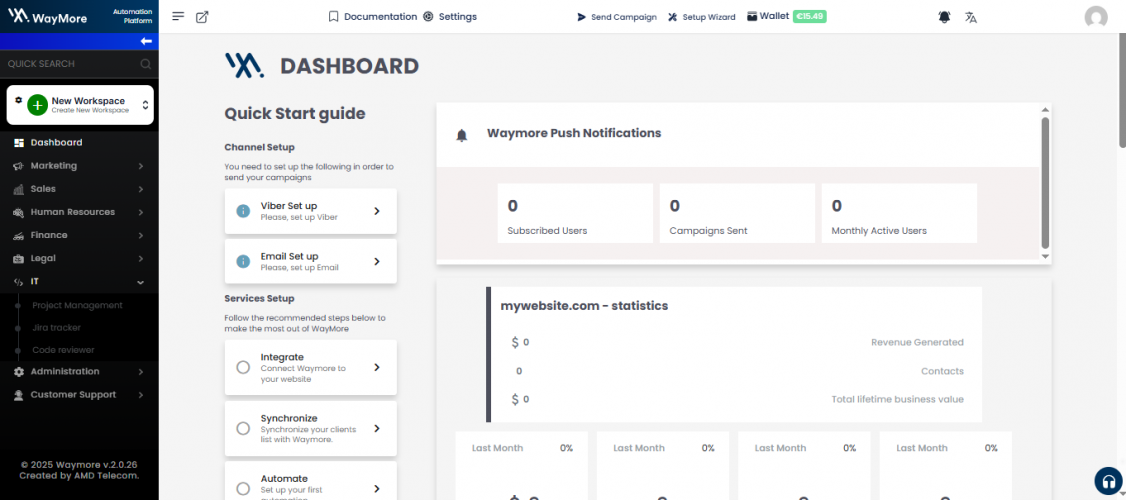Open Jira tracker under IT
The width and height of the screenshot is (1126, 500).
click(57, 328)
